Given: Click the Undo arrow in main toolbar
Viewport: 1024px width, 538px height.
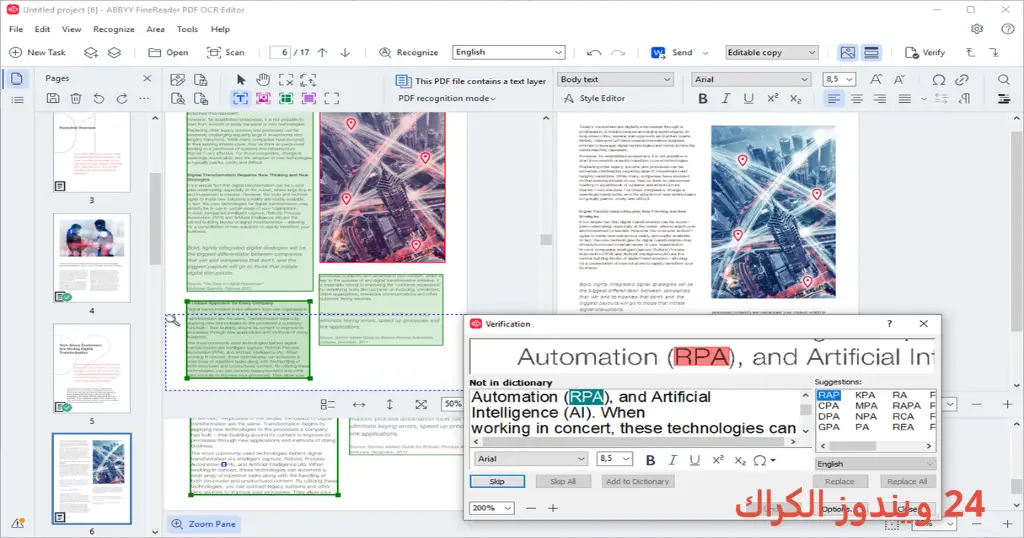Looking at the screenshot, I should click(594, 53).
